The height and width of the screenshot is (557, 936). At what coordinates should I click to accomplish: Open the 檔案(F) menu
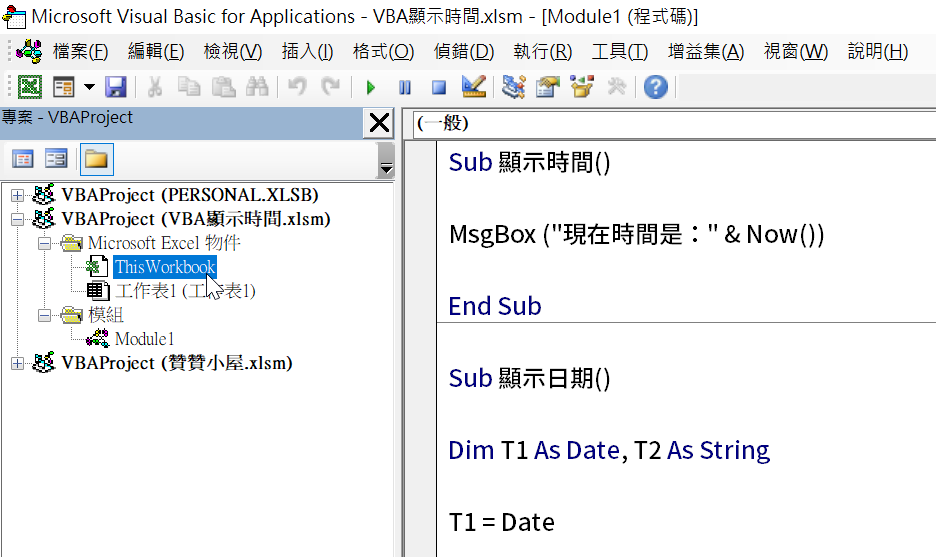pyautogui.click(x=81, y=52)
